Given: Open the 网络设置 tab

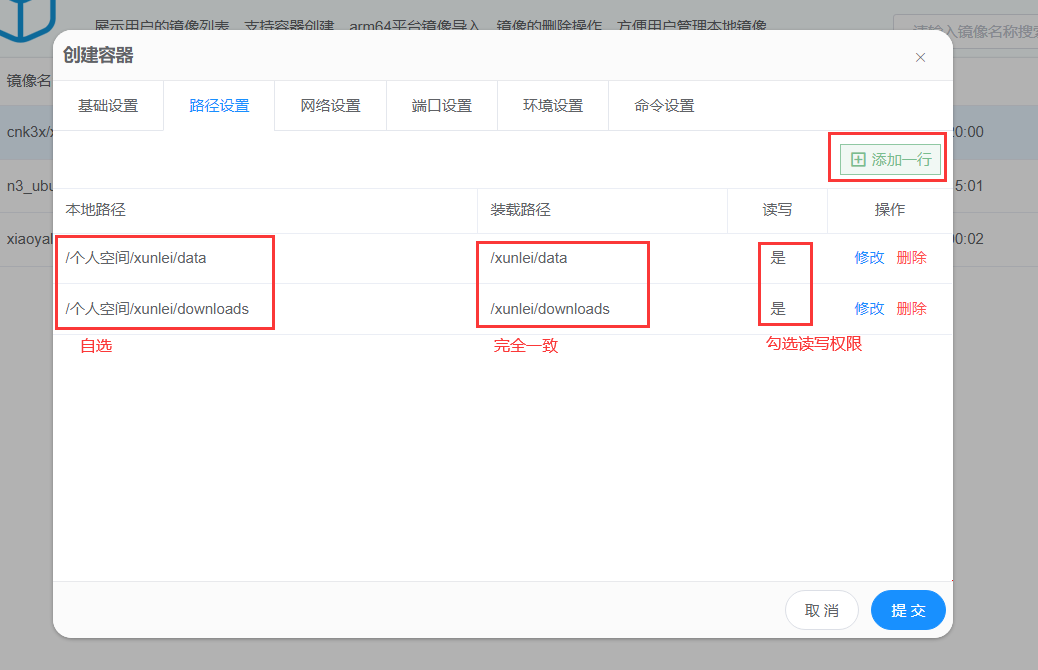Looking at the screenshot, I should (x=330, y=106).
